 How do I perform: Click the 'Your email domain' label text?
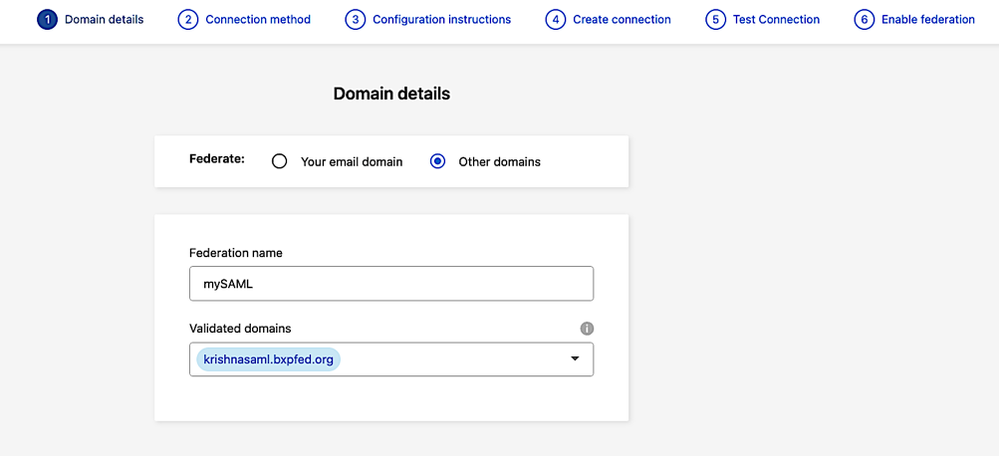click(352, 161)
